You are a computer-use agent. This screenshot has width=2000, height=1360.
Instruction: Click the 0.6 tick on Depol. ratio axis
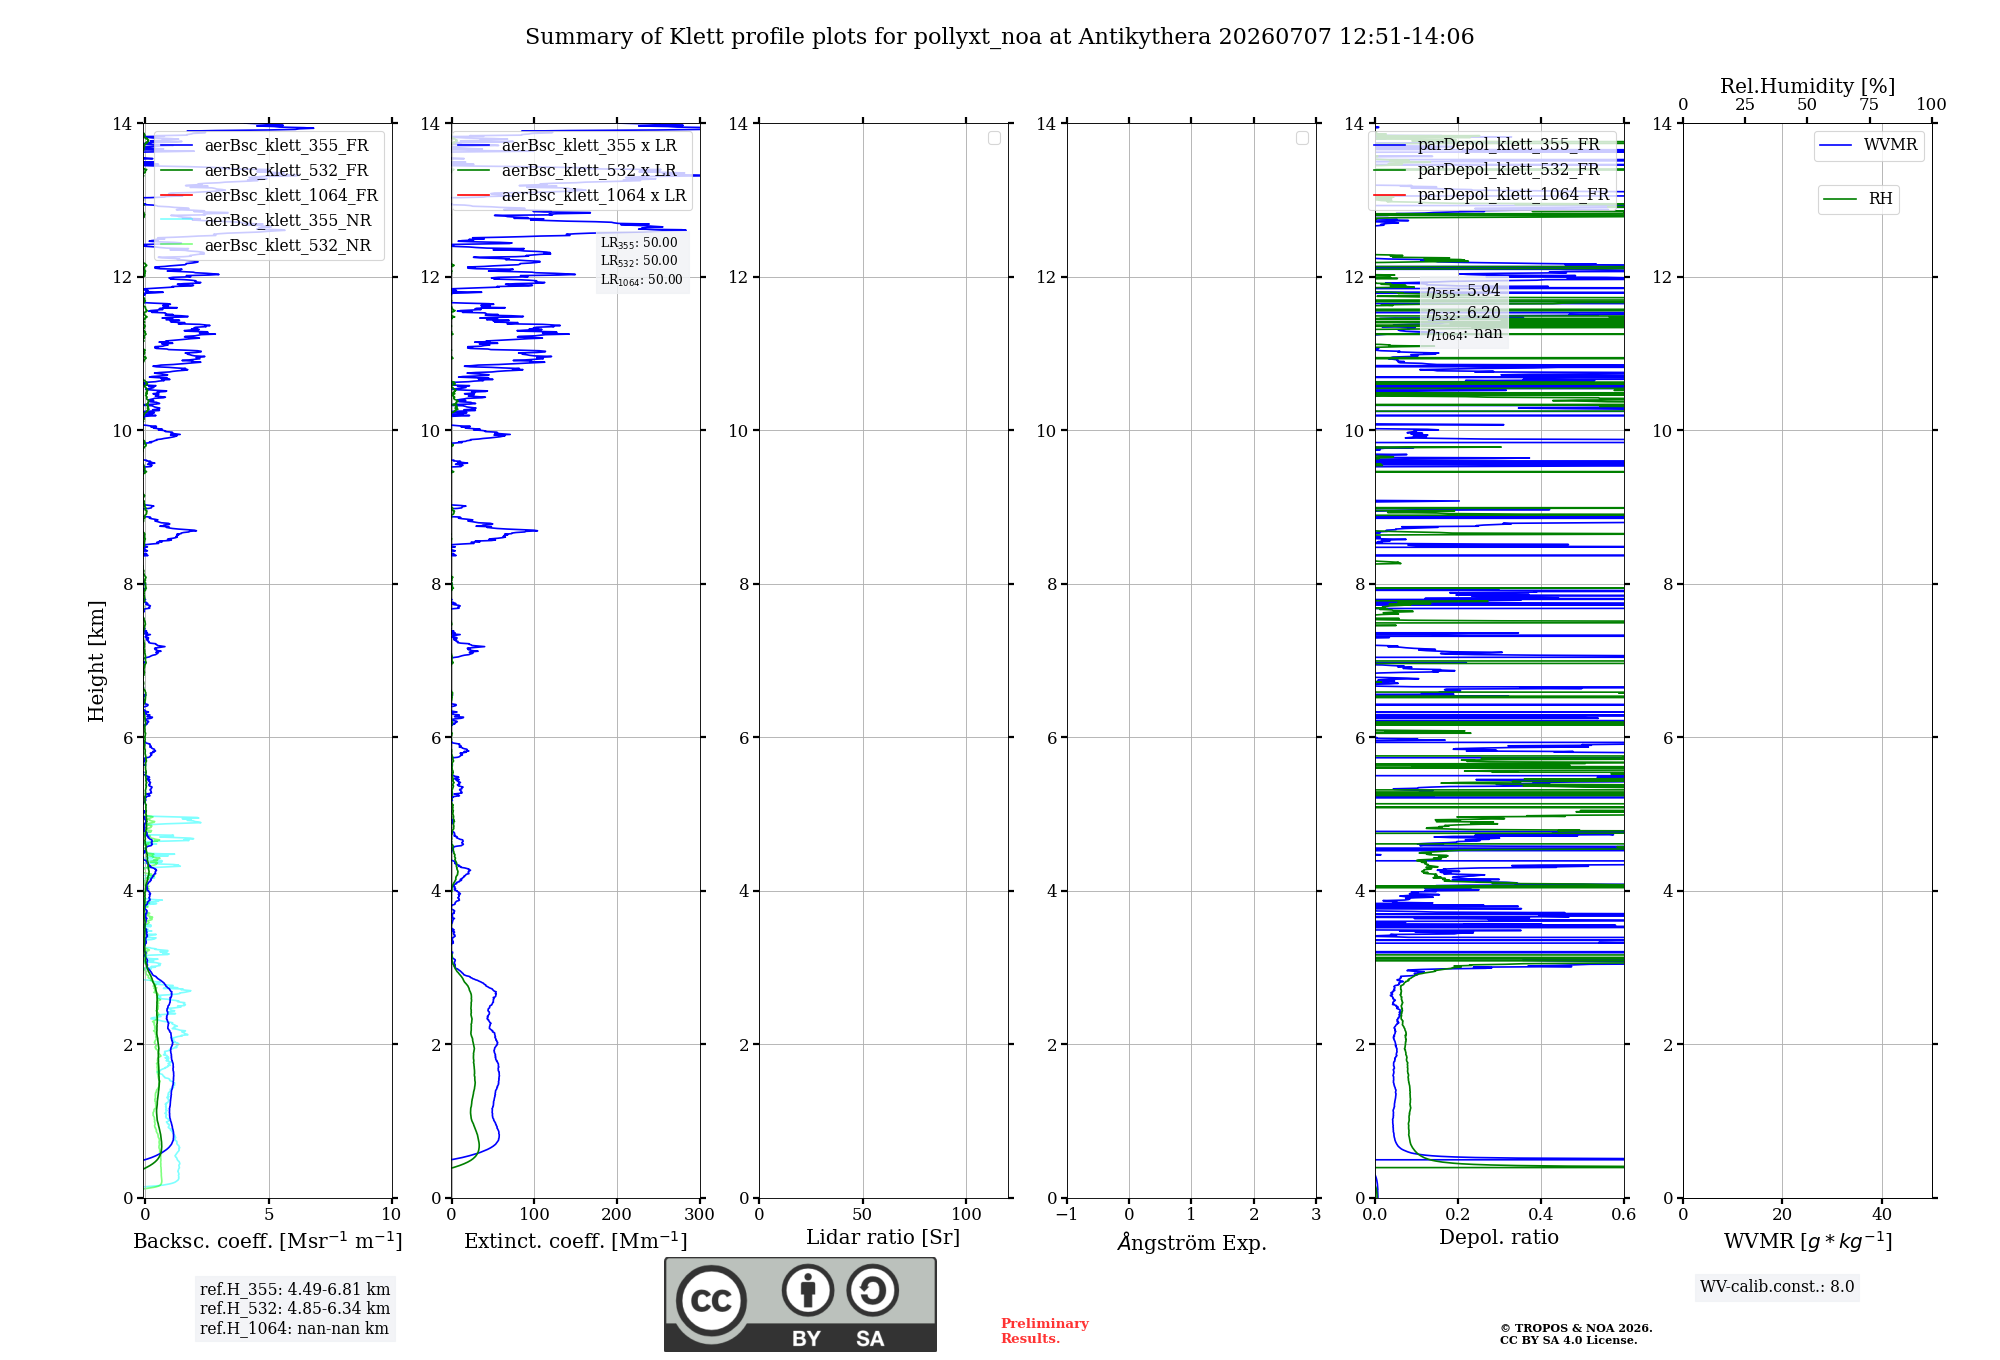1624,1214
